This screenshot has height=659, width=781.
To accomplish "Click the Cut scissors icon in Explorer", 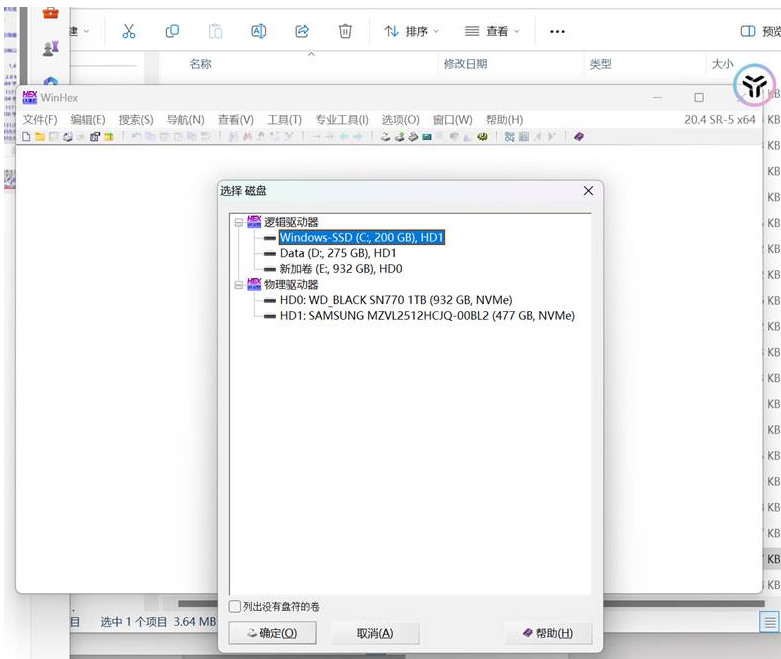I will (x=129, y=31).
